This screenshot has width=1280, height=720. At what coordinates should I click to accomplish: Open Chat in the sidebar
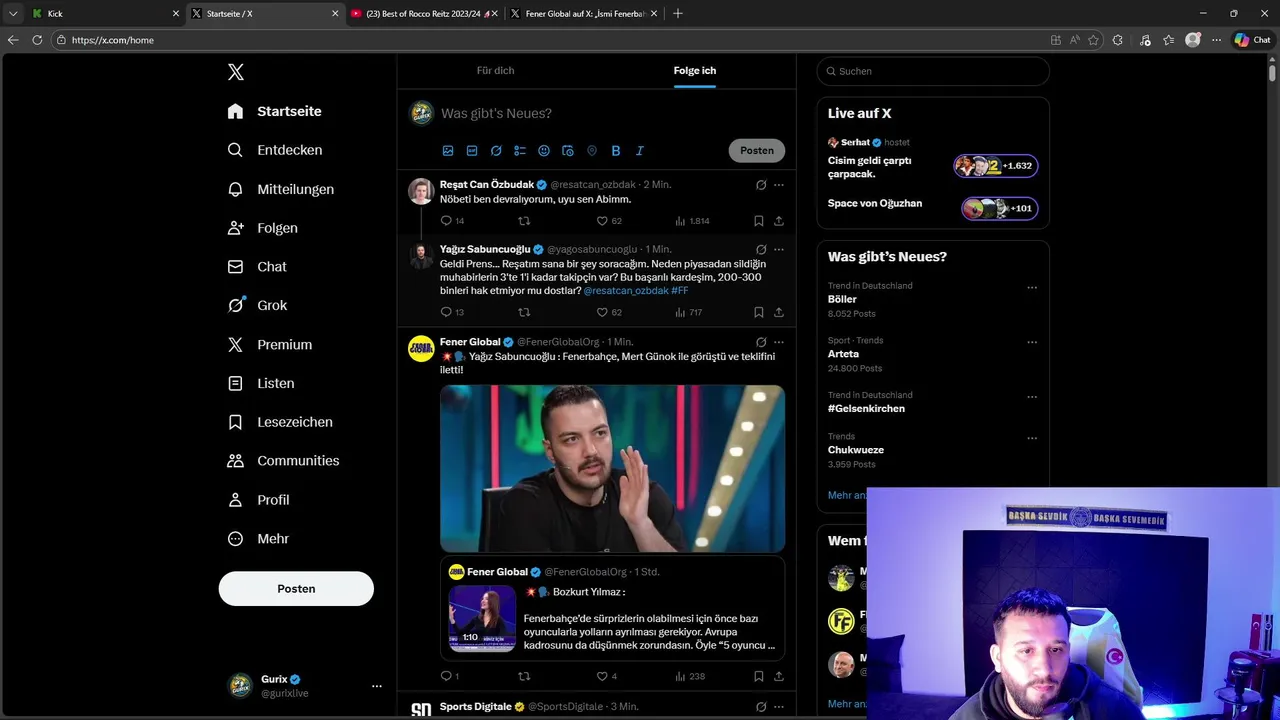[x=256, y=267]
